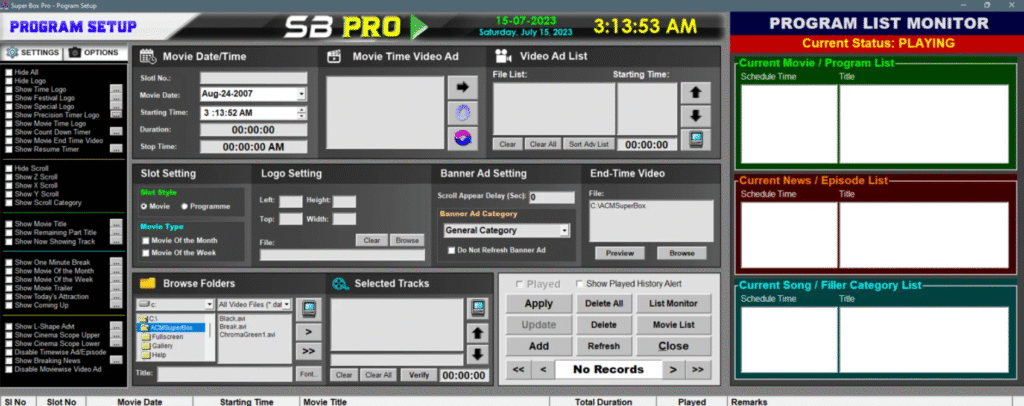Open ellipsis button beside Show Breaking News

point(116,360)
